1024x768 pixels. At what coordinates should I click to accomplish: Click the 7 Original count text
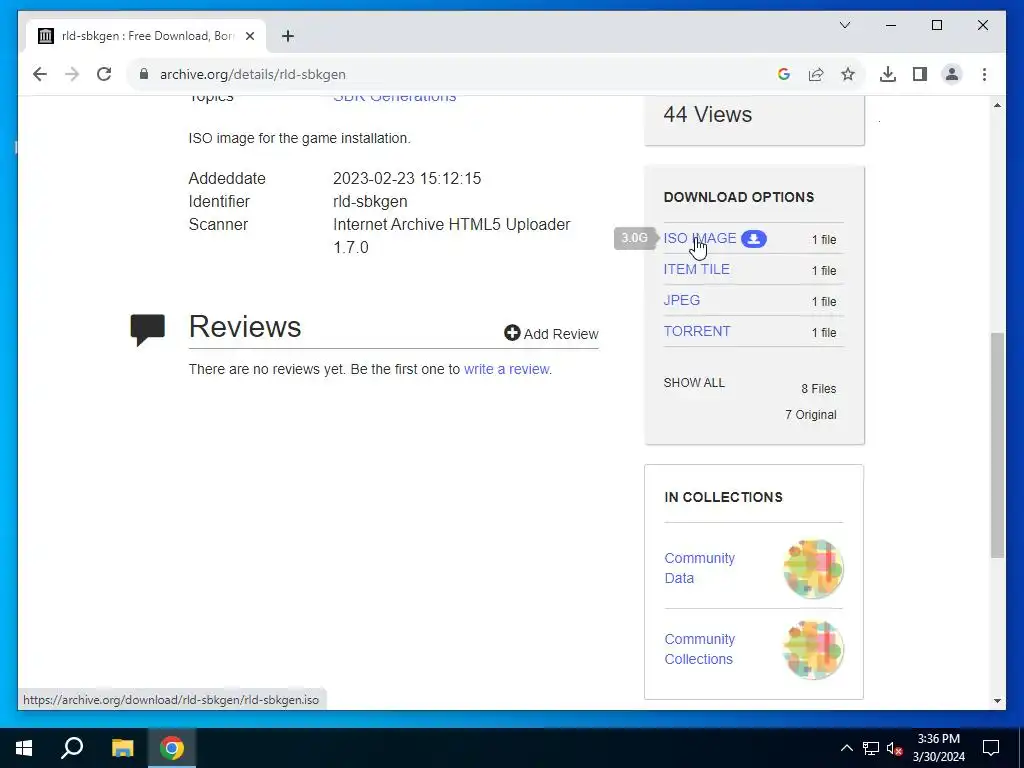tap(810, 415)
